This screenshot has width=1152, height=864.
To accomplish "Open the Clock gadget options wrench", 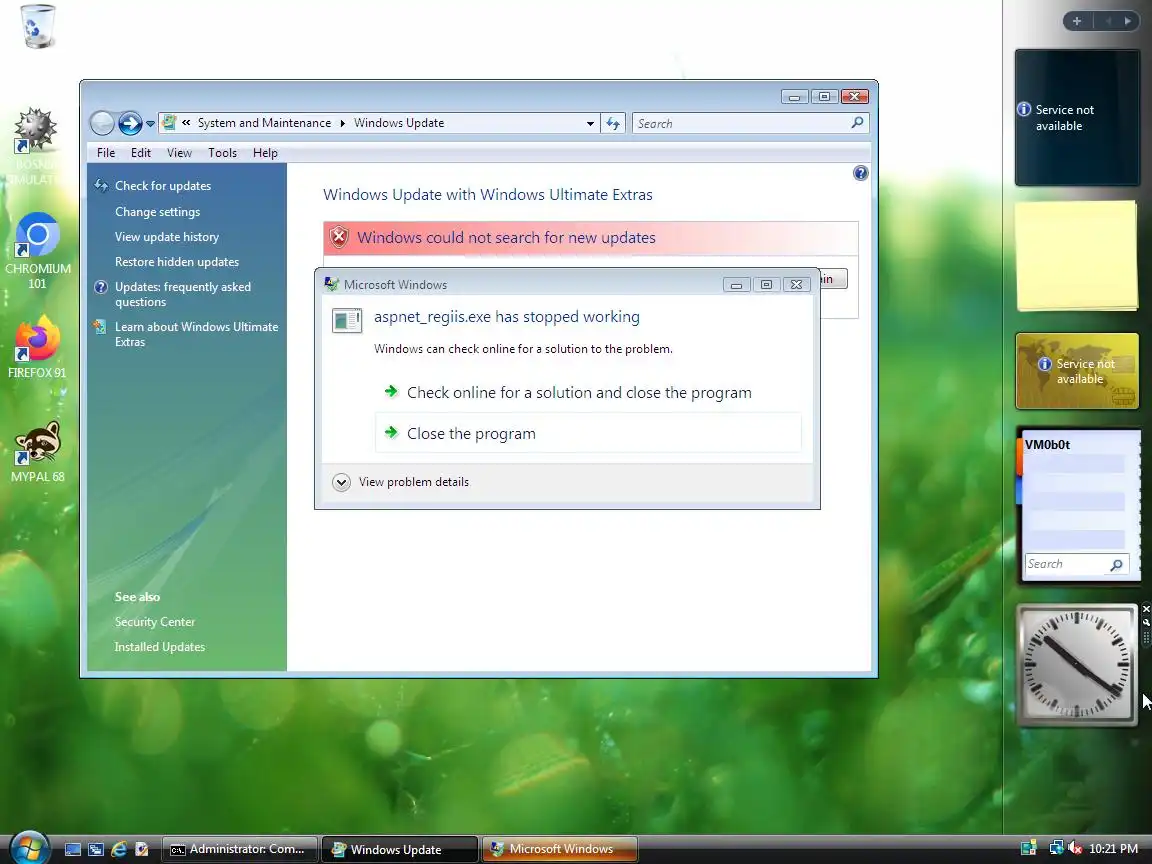I will [1146, 622].
